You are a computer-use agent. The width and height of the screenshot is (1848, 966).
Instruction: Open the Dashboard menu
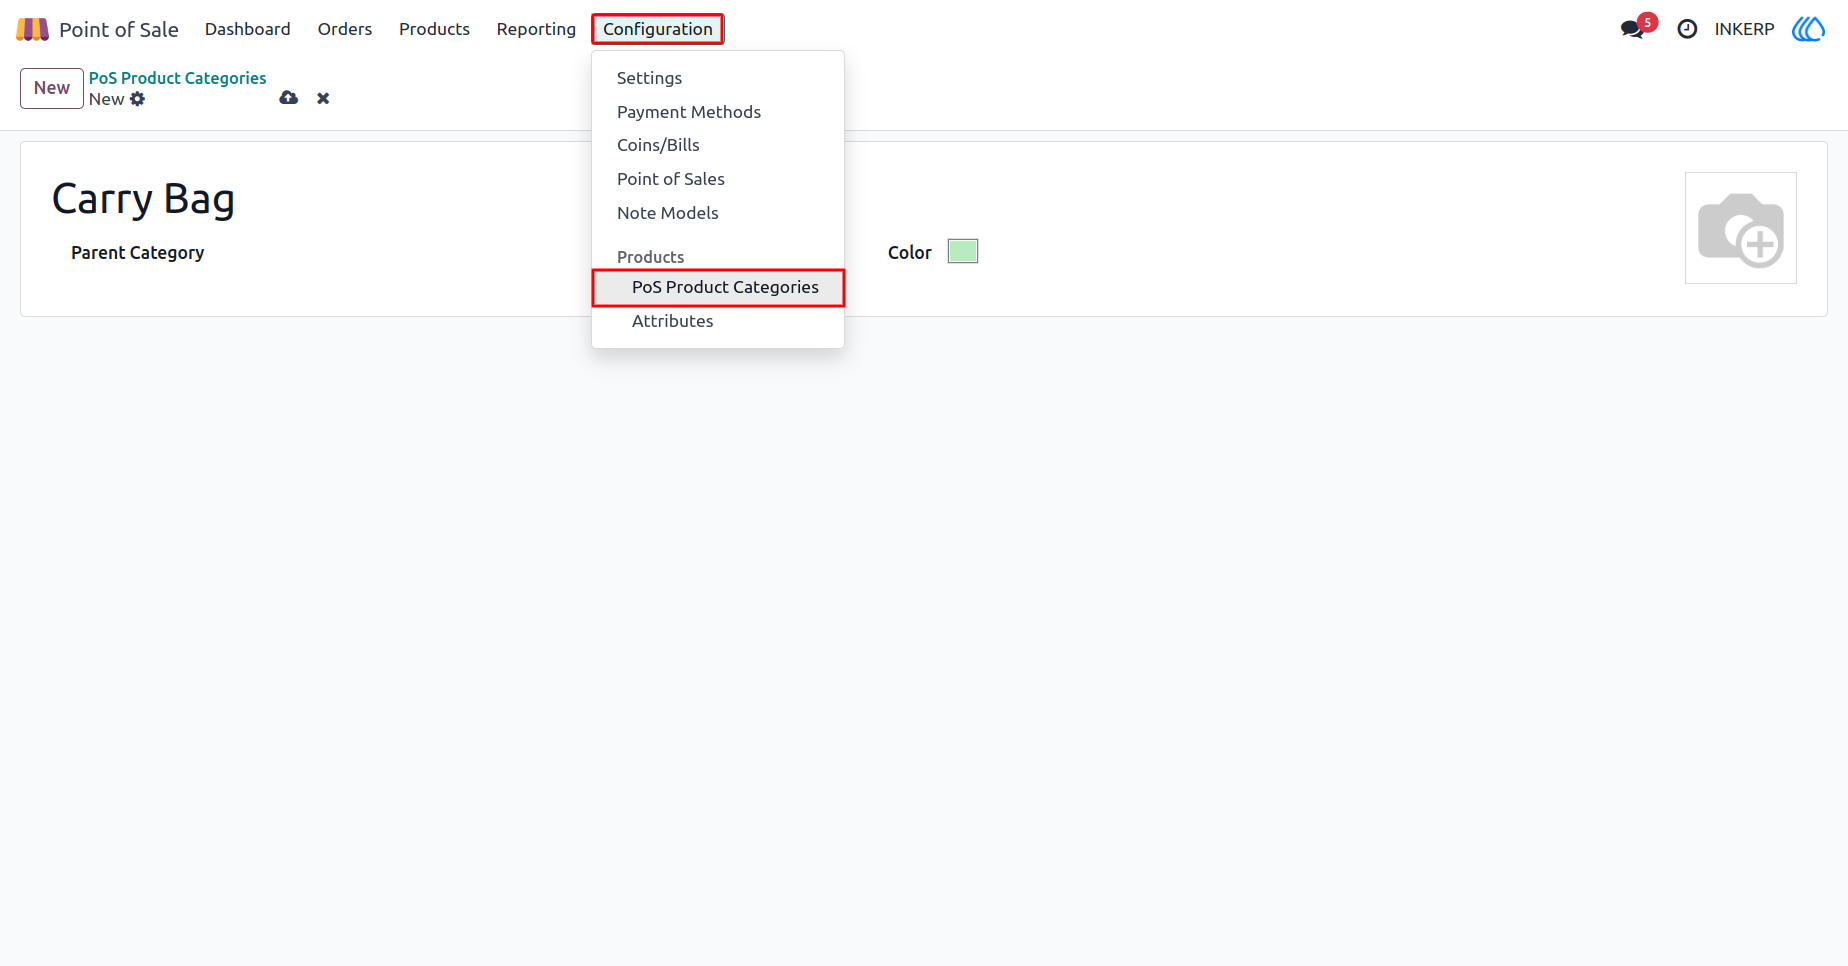click(248, 29)
